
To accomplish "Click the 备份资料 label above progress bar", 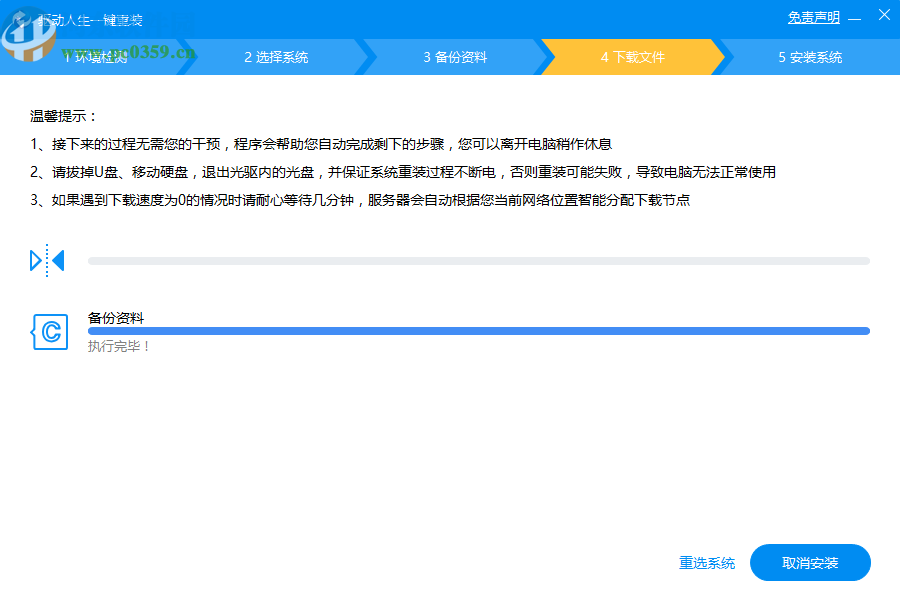I will tap(116, 318).
